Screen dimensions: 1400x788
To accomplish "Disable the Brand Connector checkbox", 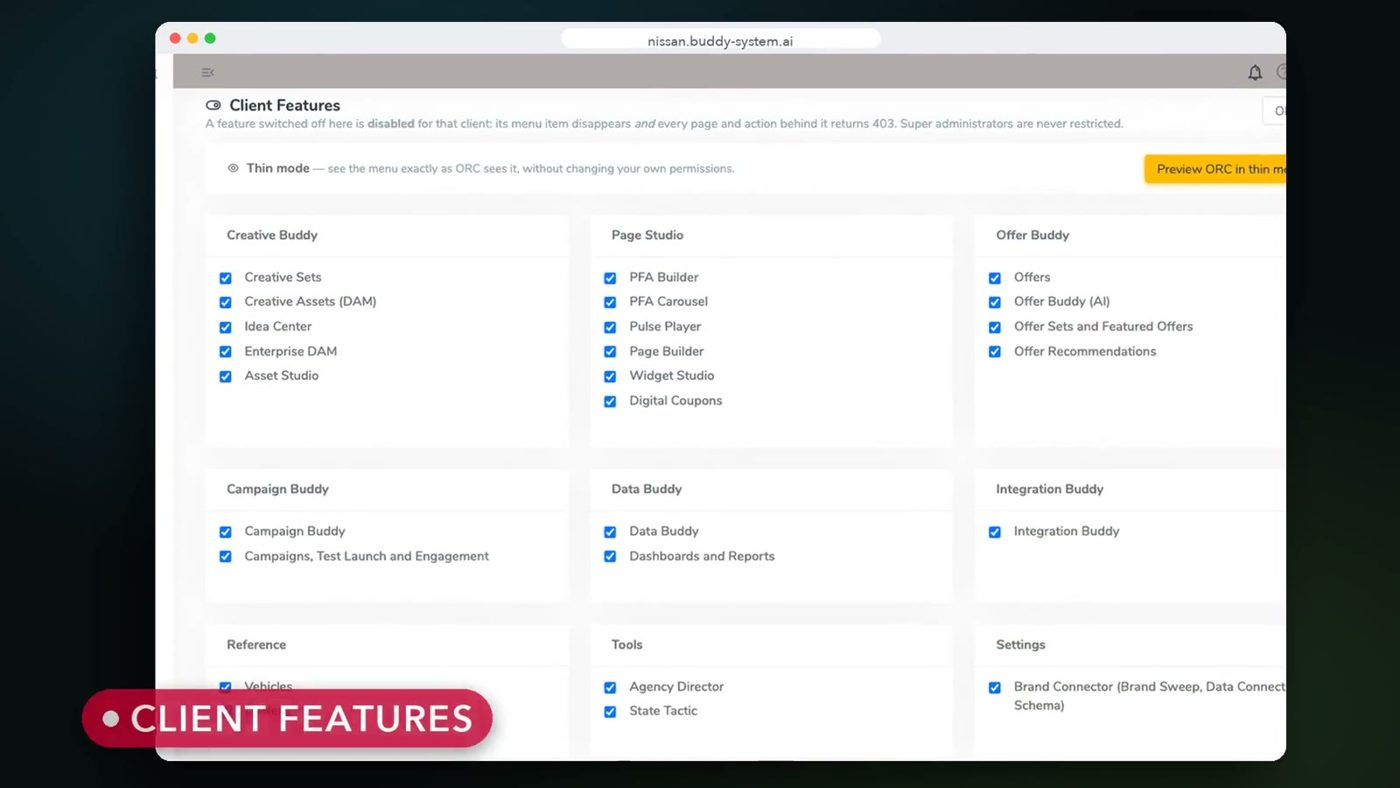I will click(995, 688).
